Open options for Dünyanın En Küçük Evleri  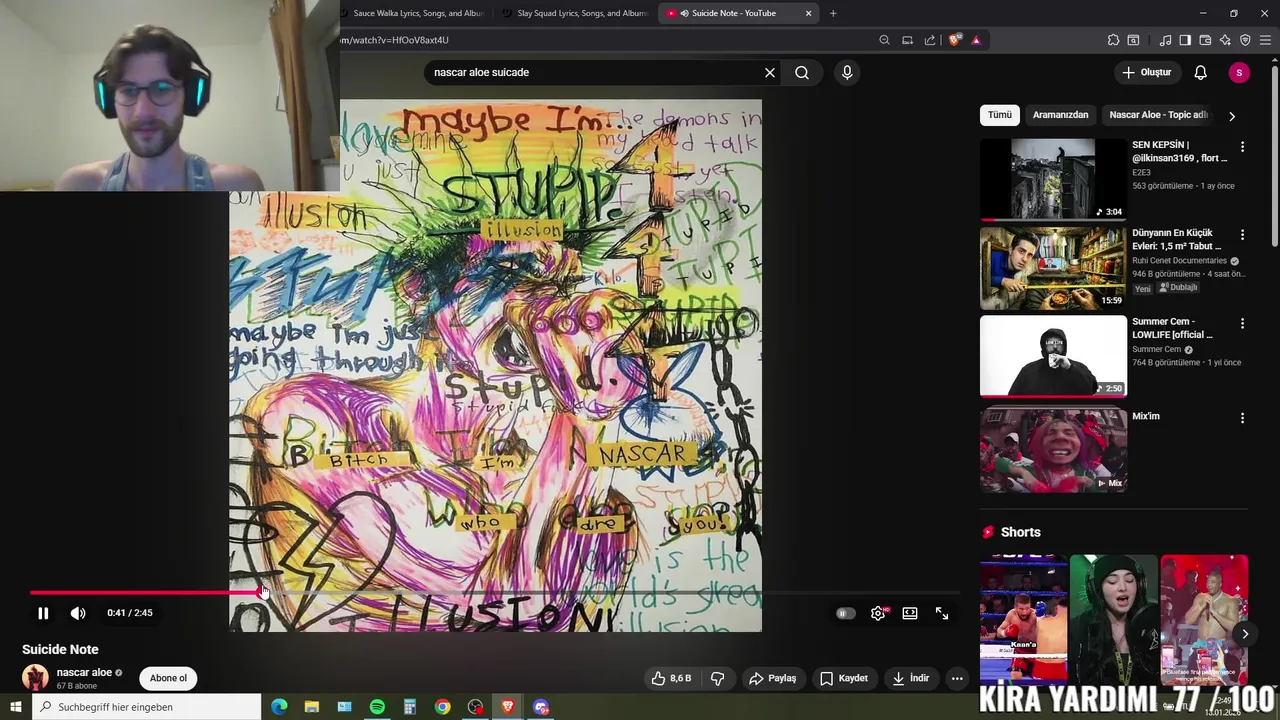(1242, 234)
